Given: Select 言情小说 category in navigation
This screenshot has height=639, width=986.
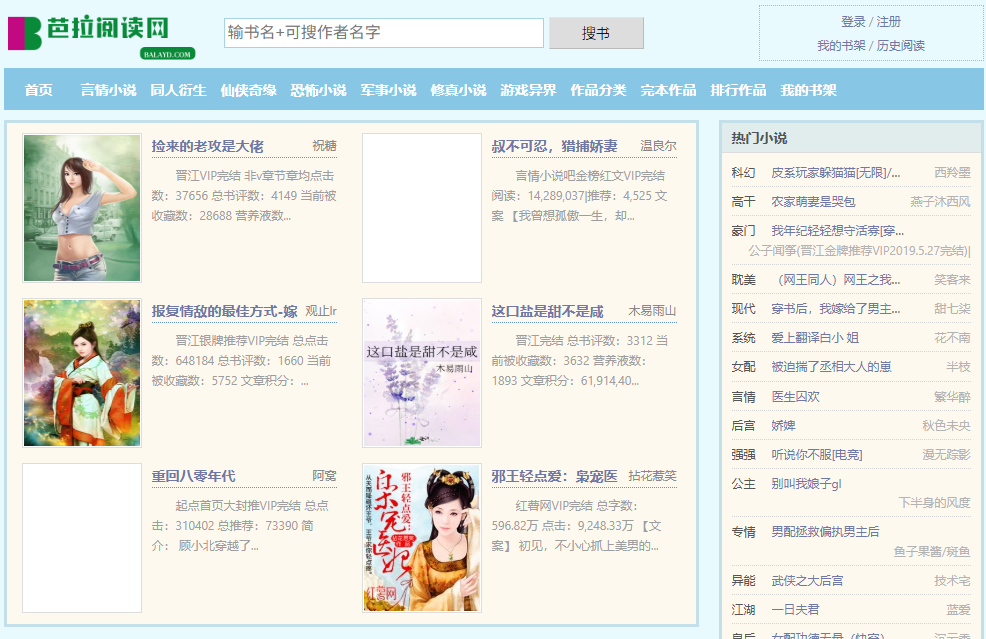Looking at the screenshot, I should 108,90.
